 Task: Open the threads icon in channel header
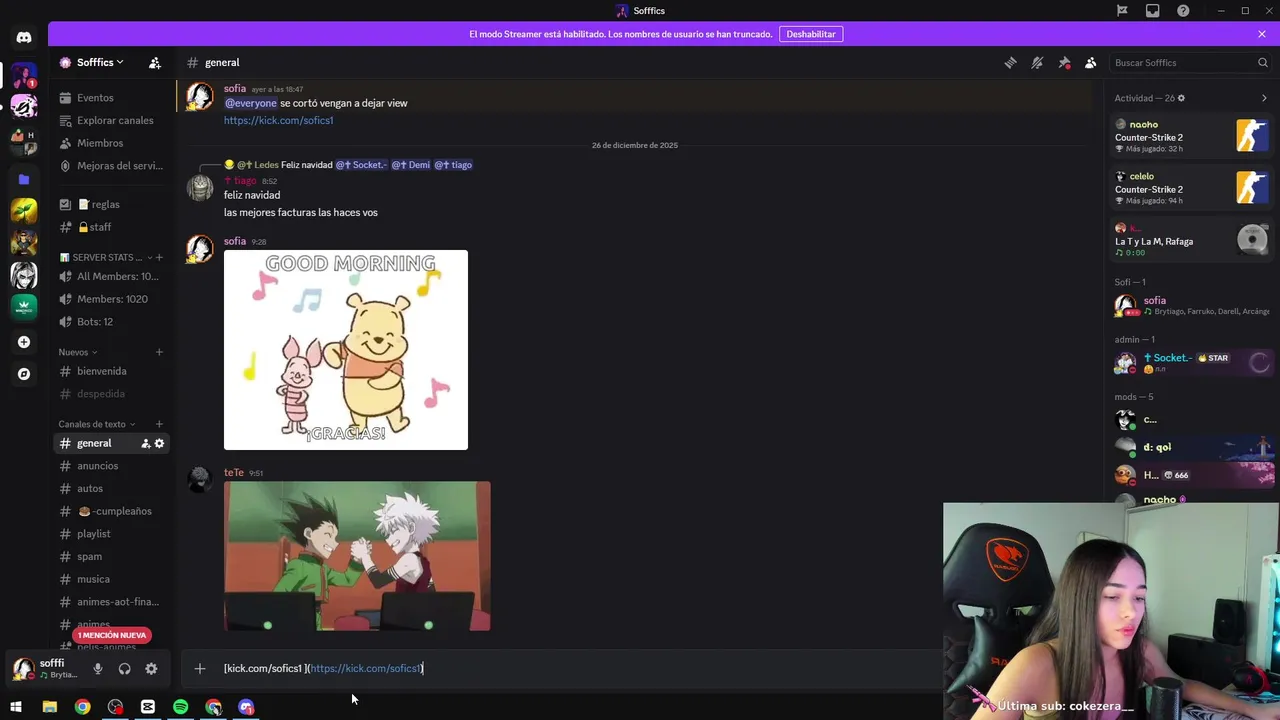point(1011,62)
